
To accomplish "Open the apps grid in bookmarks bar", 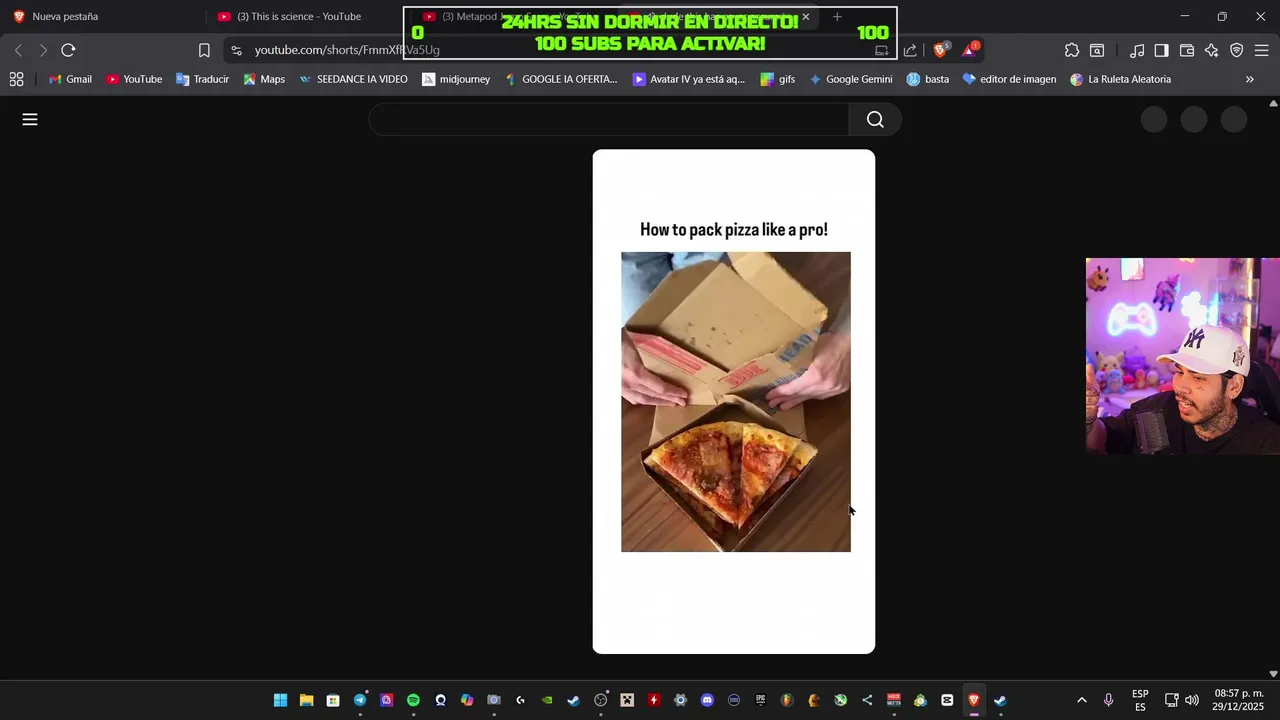I will coord(16,79).
